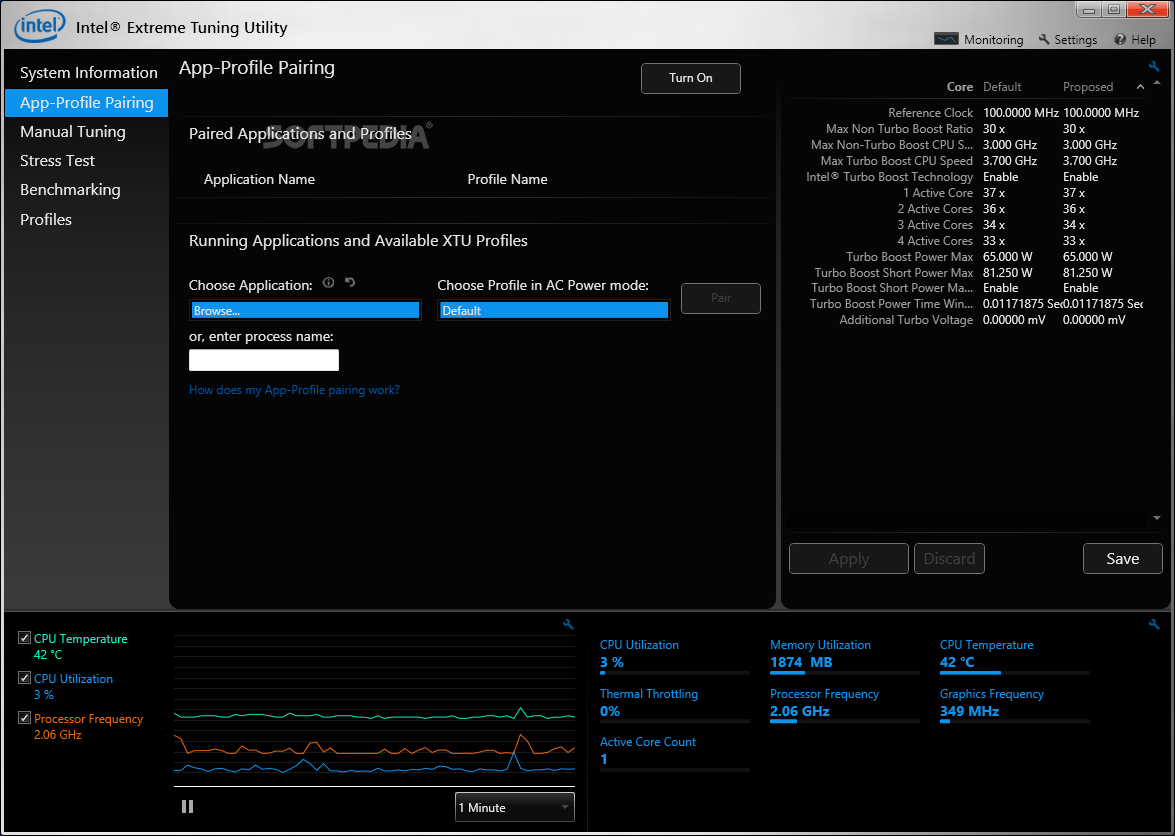
Task: Click the Memory Utilization 1874 MB bar
Action: coord(845,673)
